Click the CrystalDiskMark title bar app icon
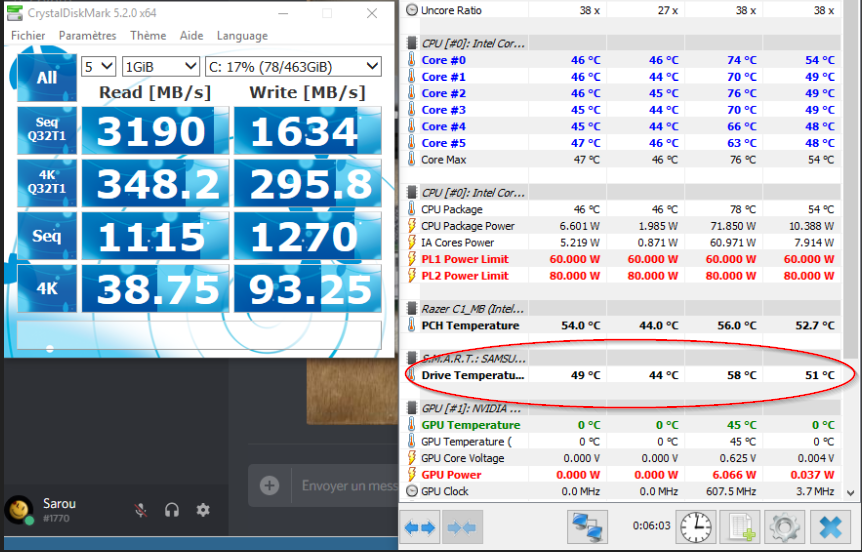 pyautogui.click(x=15, y=13)
